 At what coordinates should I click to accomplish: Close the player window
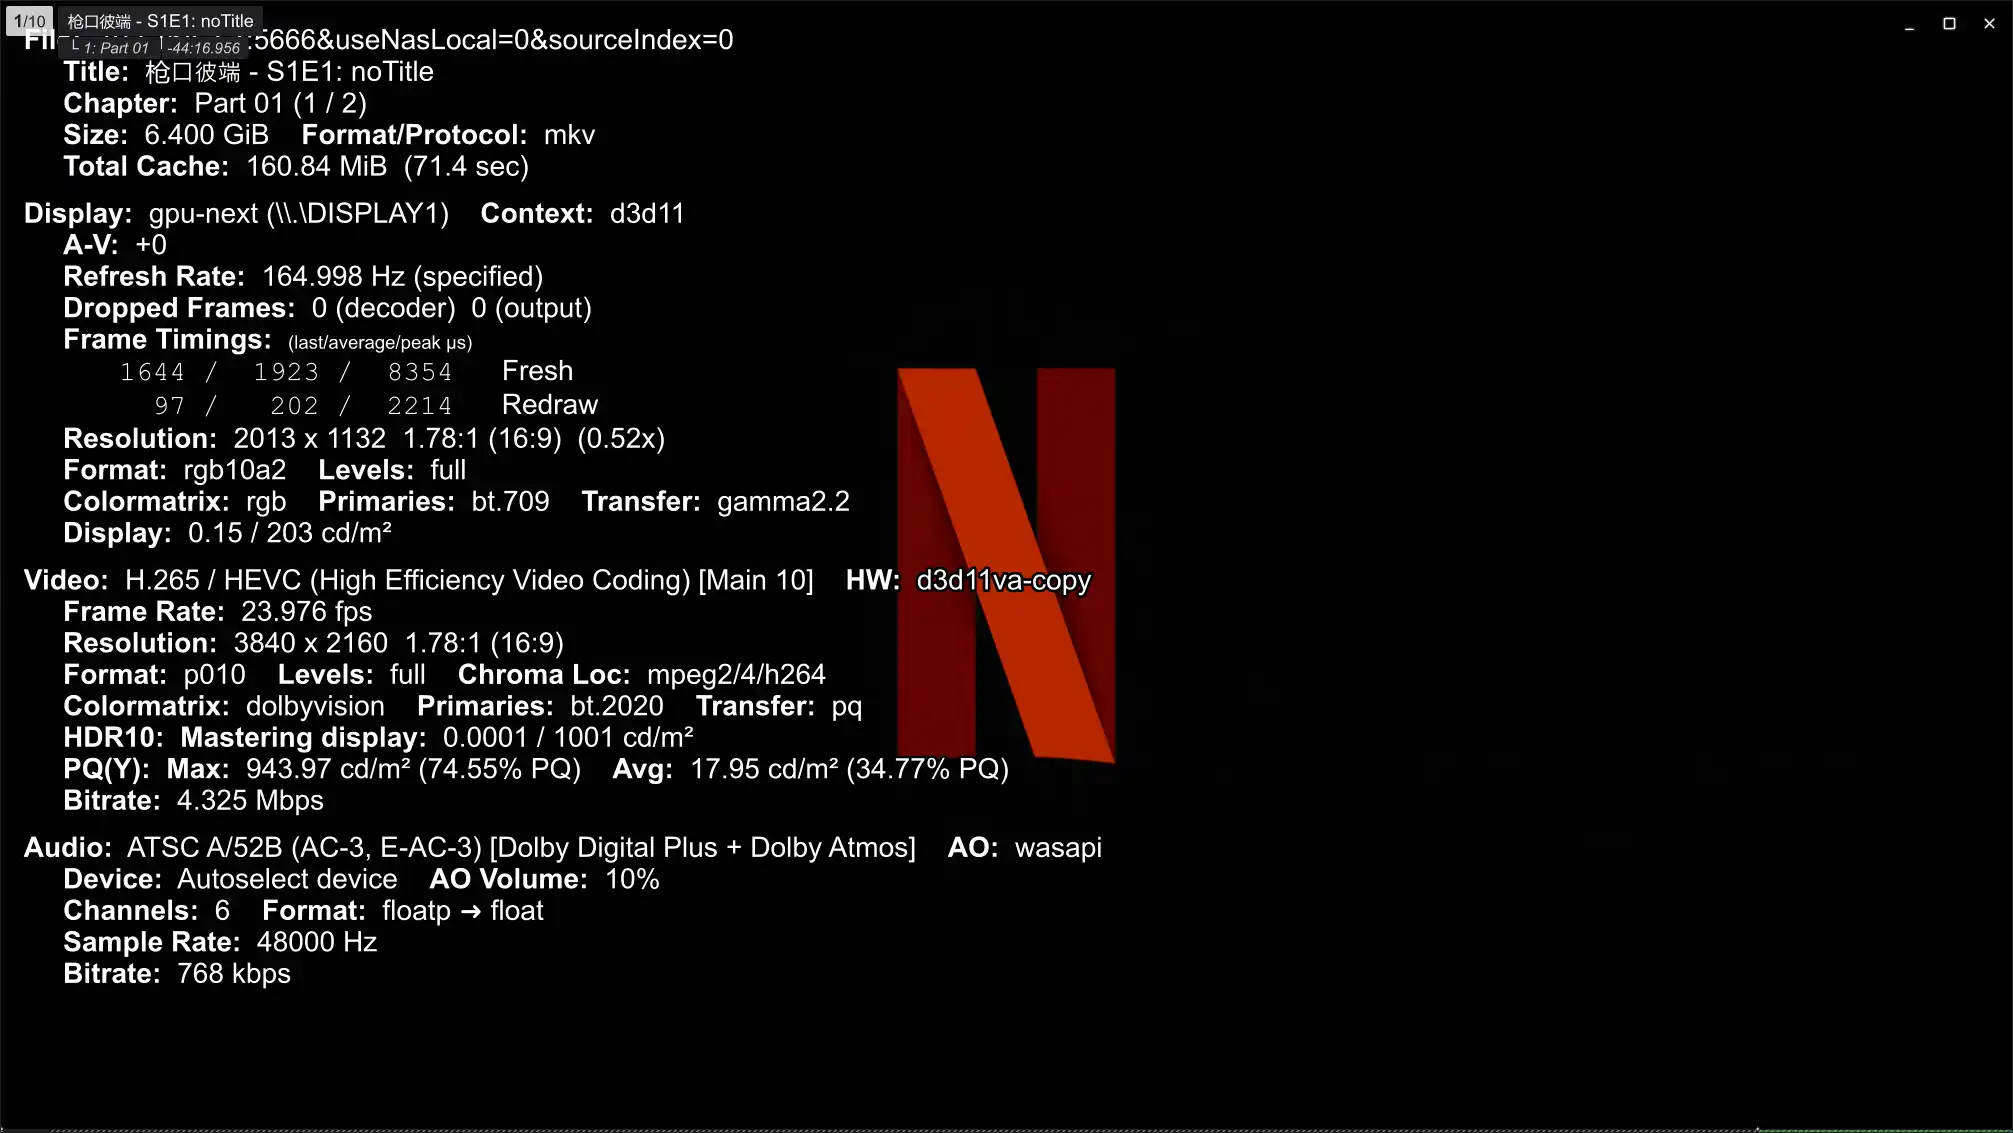click(x=1989, y=24)
